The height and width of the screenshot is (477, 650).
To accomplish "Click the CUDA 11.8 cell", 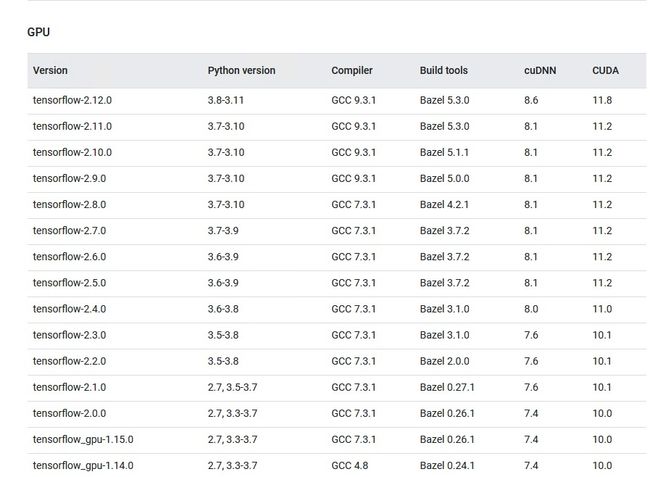I will click(602, 100).
